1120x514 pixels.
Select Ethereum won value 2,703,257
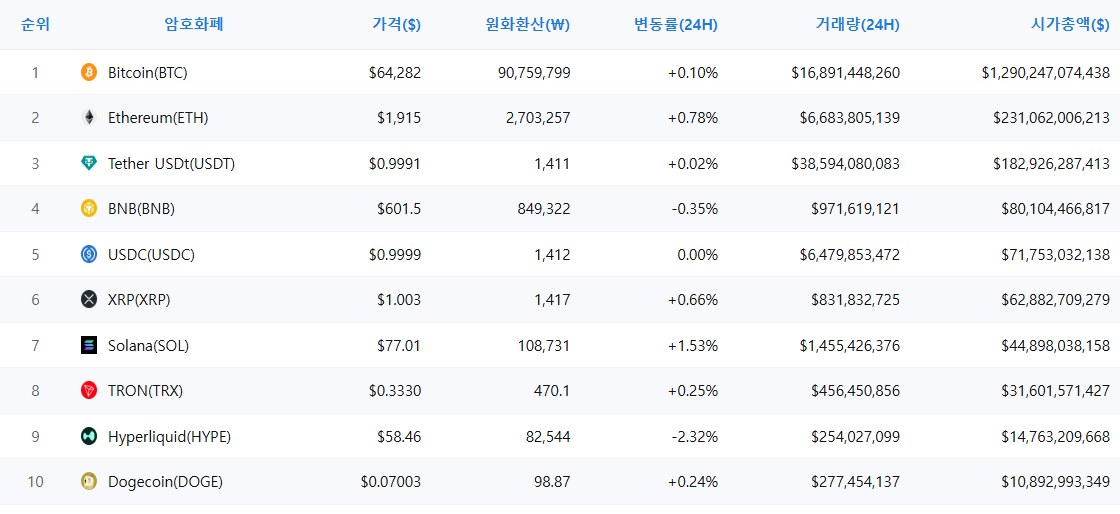click(x=536, y=119)
